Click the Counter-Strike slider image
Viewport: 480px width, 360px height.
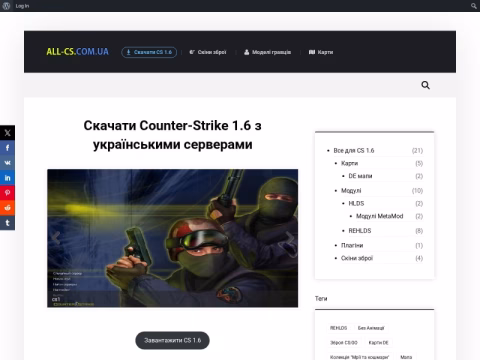point(173,238)
